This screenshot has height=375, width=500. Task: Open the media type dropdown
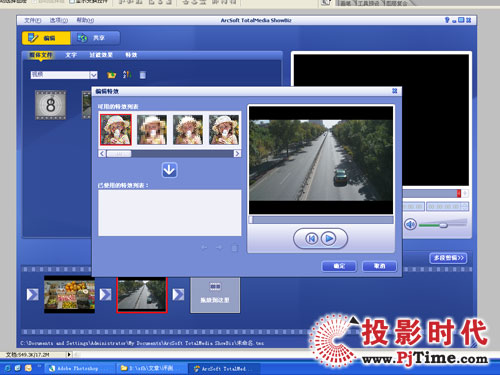click(93, 75)
